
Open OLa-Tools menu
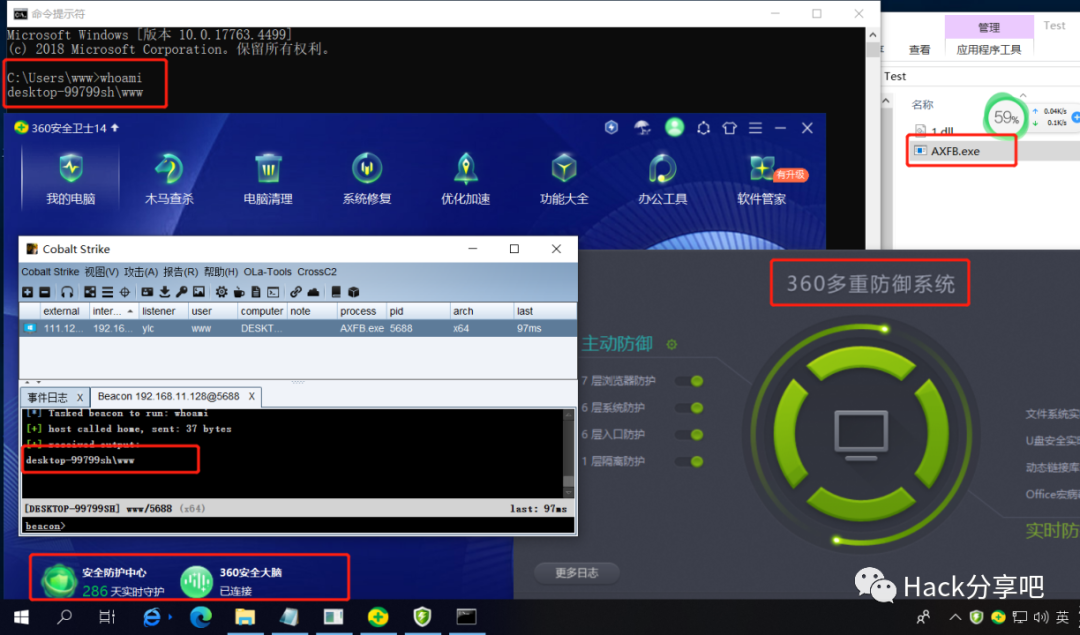[x=268, y=272]
